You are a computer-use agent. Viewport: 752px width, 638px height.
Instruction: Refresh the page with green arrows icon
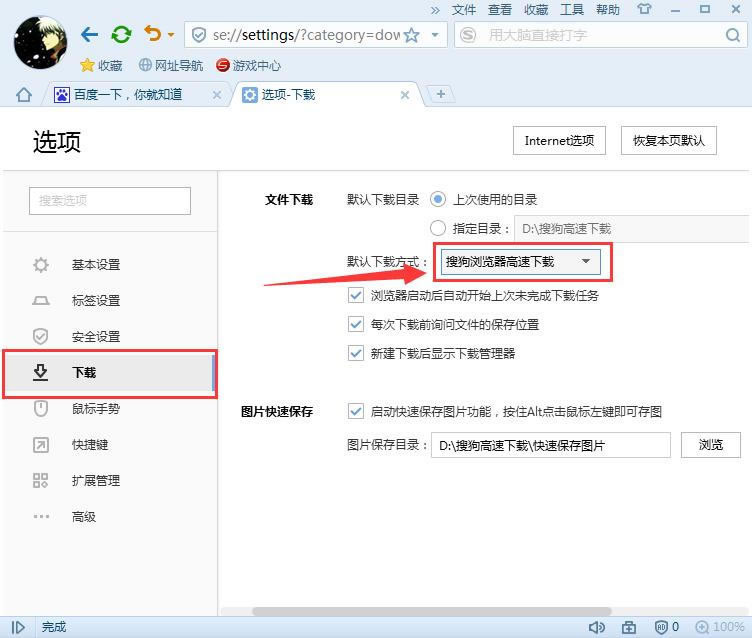pyautogui.click(x=121, y=35)
